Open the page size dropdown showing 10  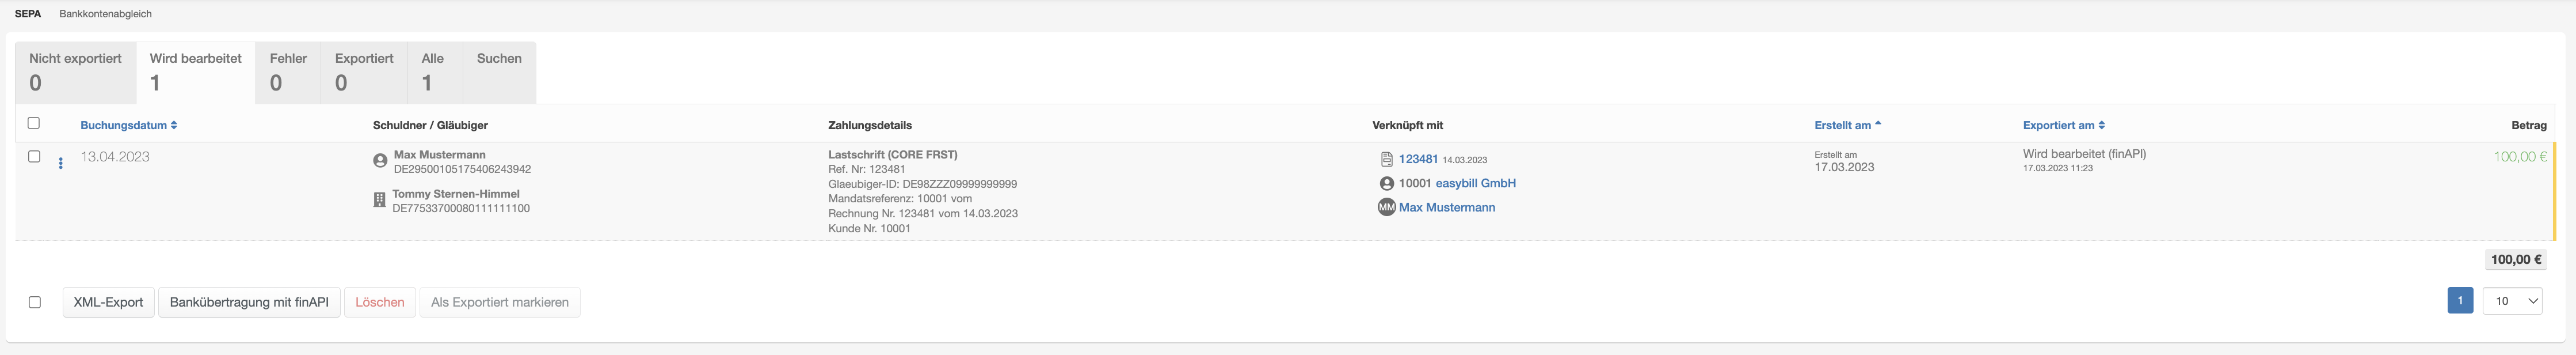click(2512, 301)
